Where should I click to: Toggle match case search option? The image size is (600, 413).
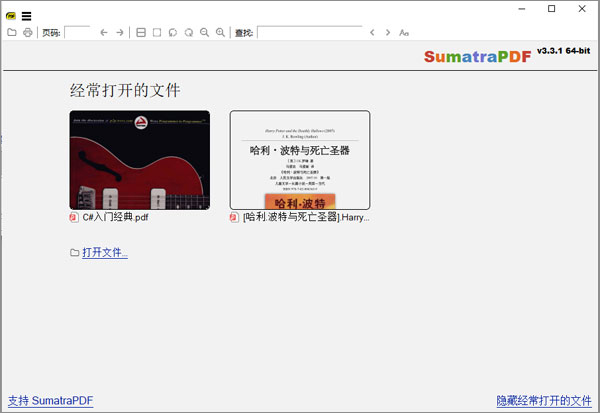click(404, 33)
